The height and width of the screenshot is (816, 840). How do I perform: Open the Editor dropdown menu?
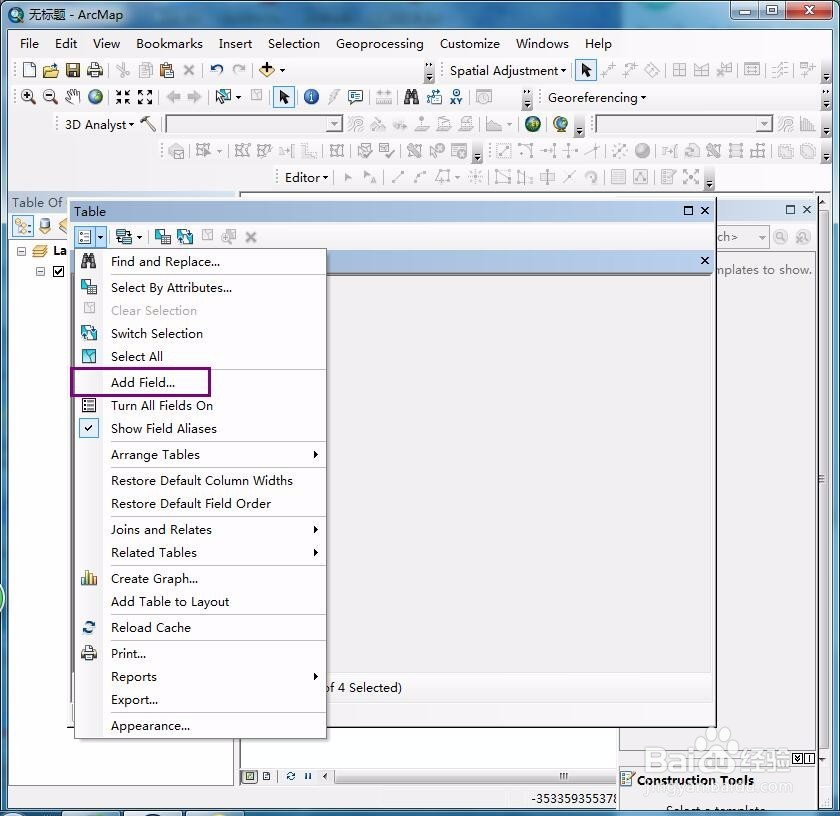click(x=306, y=177)
